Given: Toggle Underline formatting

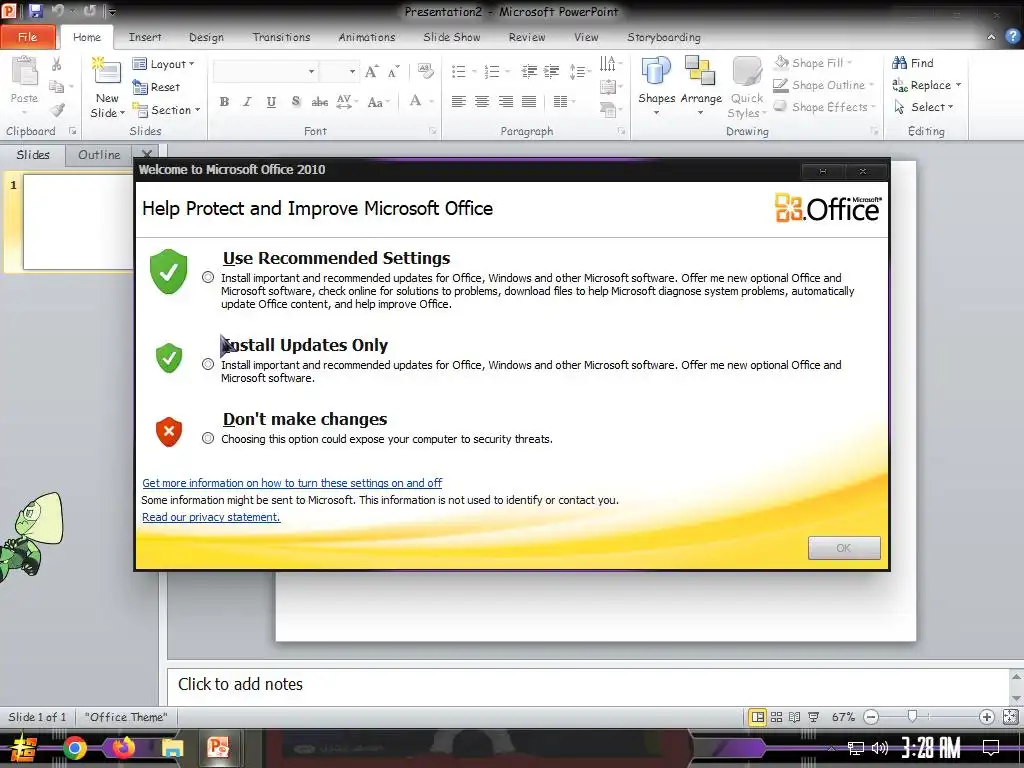Looking at the screenshot, I should coord(271,102).
